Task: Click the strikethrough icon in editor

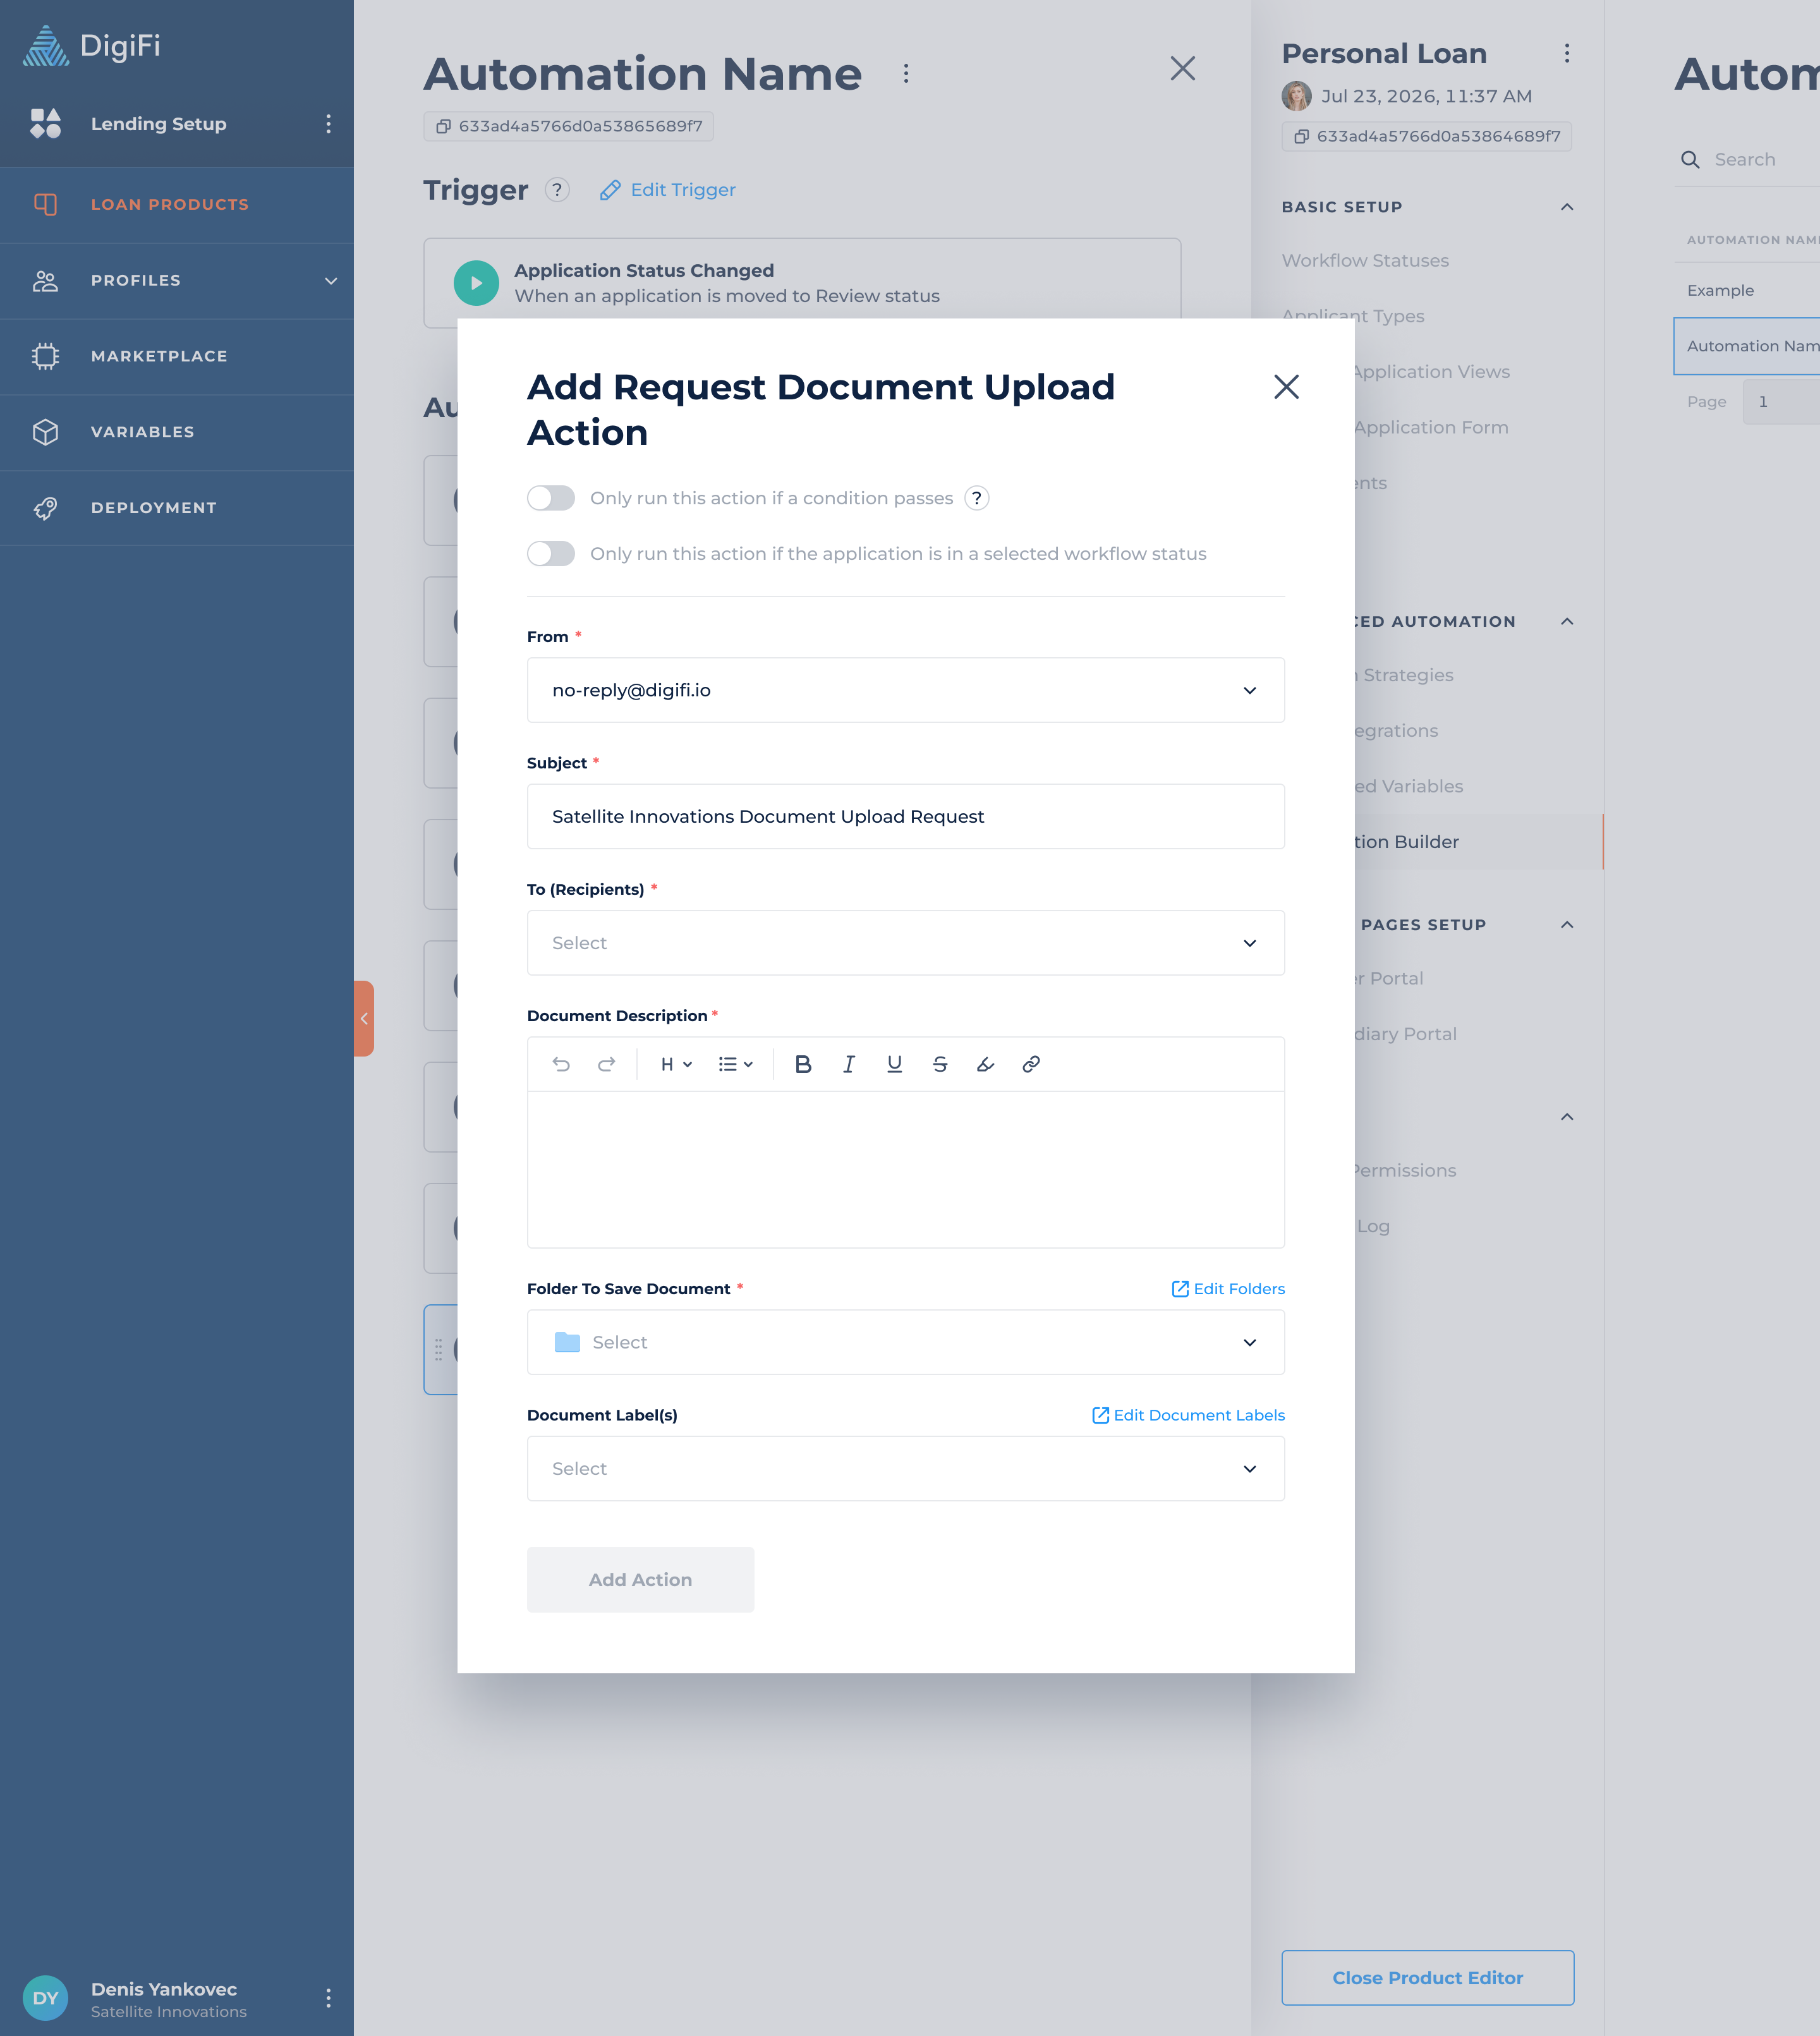Action: tap(940, 1064)
